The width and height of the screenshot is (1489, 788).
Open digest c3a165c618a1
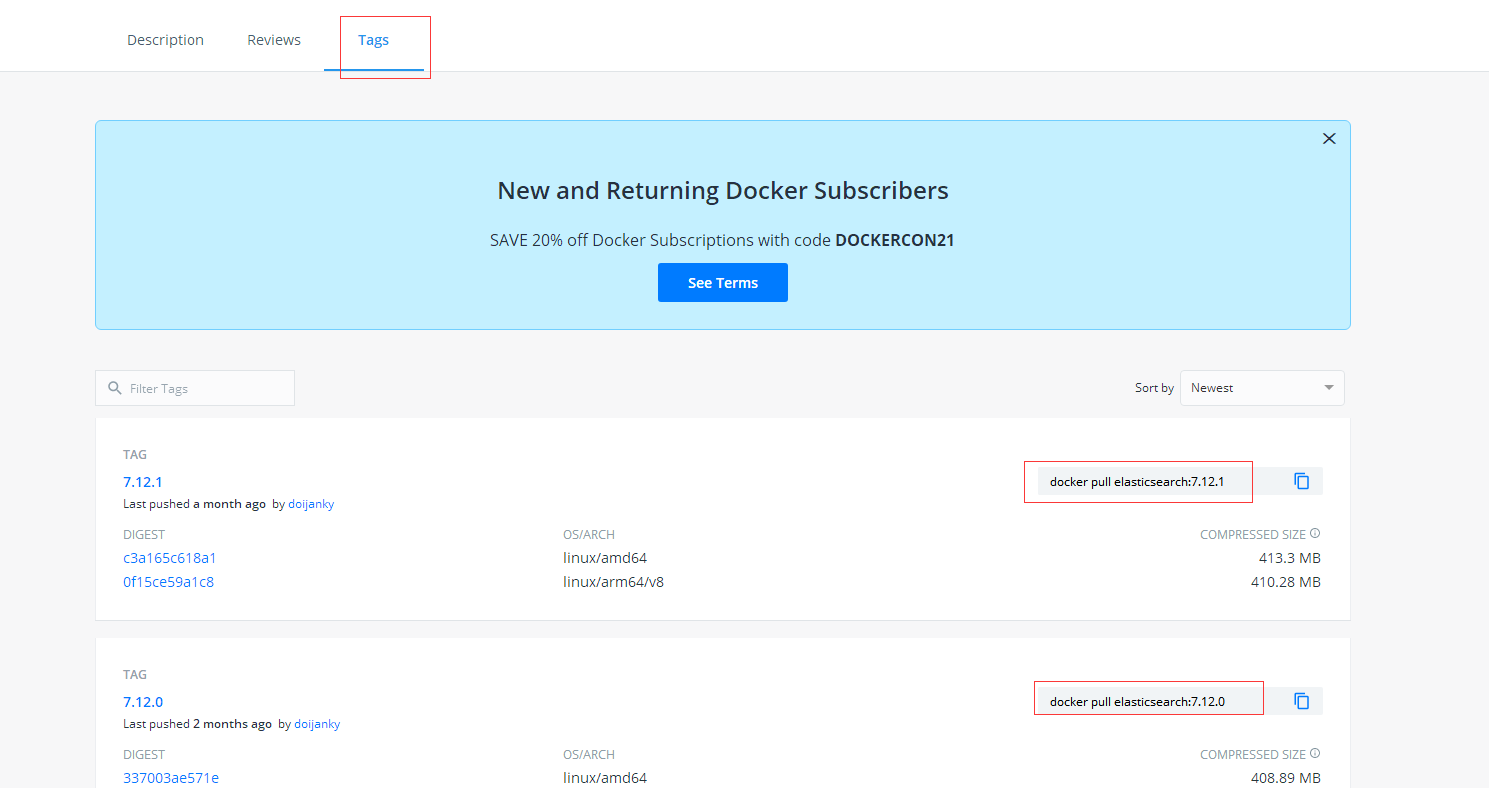(x=170, y=558)
